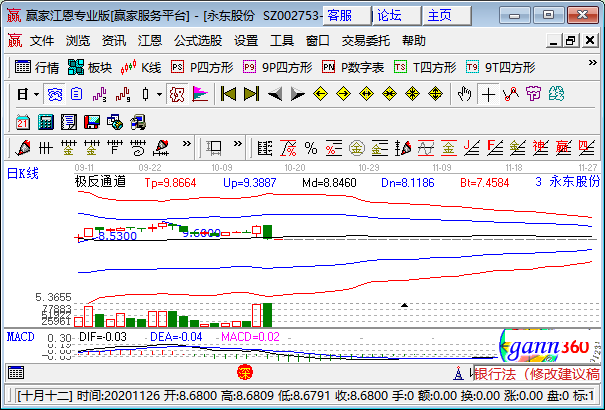Open the 9P四方形 tool
This screenshot has height=410, width=605.
coord(277,67)
